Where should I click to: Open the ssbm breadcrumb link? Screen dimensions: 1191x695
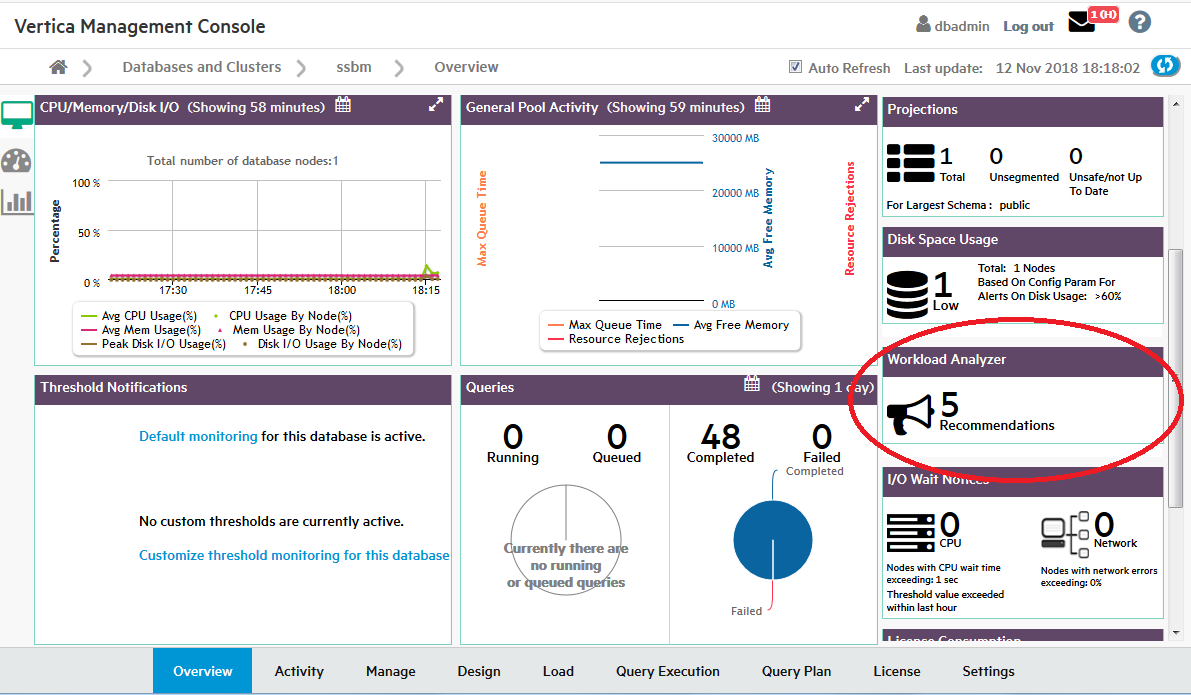tap(354, 67)
